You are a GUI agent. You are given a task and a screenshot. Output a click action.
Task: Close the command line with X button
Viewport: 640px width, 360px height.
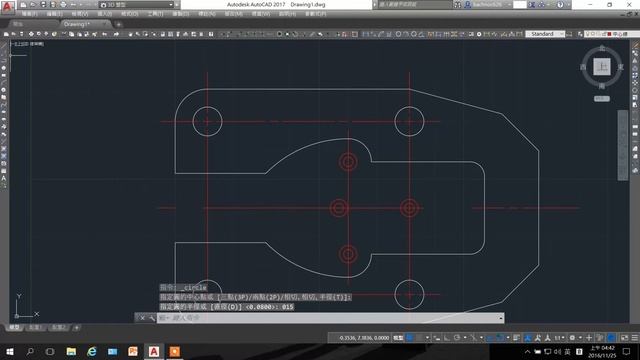(x=142, y=318)
